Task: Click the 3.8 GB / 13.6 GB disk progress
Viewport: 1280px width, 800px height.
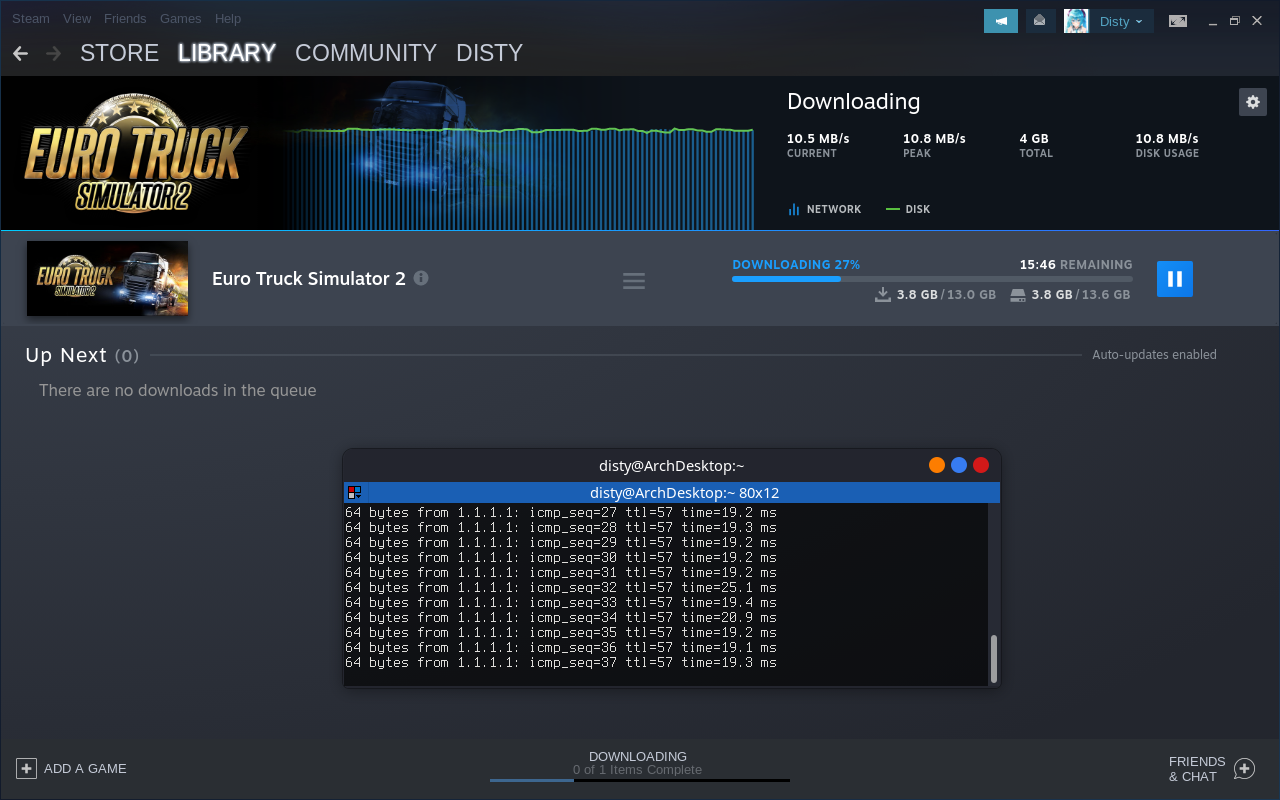Action: (x=1070, y=295)
